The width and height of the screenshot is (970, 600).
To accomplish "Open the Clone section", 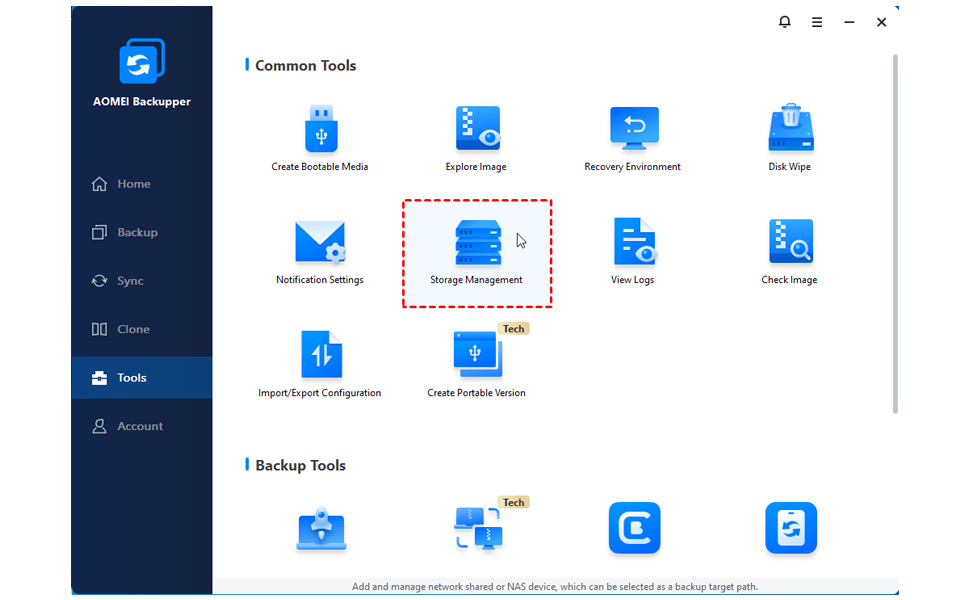I will [142, 329].
